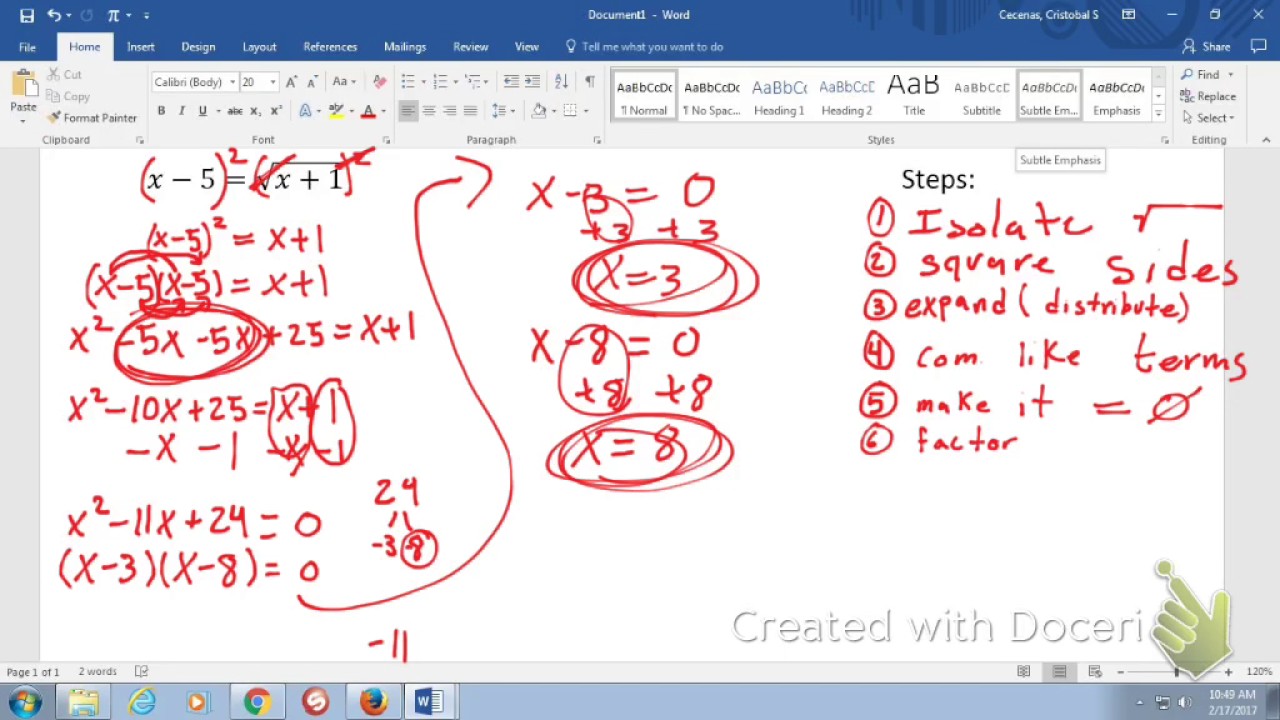Expand Styles gallery More arrow
Viewport: 1280px width, 720px height.
(1158, 116)
